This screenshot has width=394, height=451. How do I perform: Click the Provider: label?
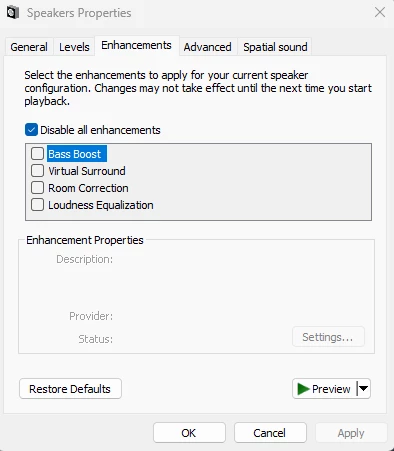pos(91,316)
